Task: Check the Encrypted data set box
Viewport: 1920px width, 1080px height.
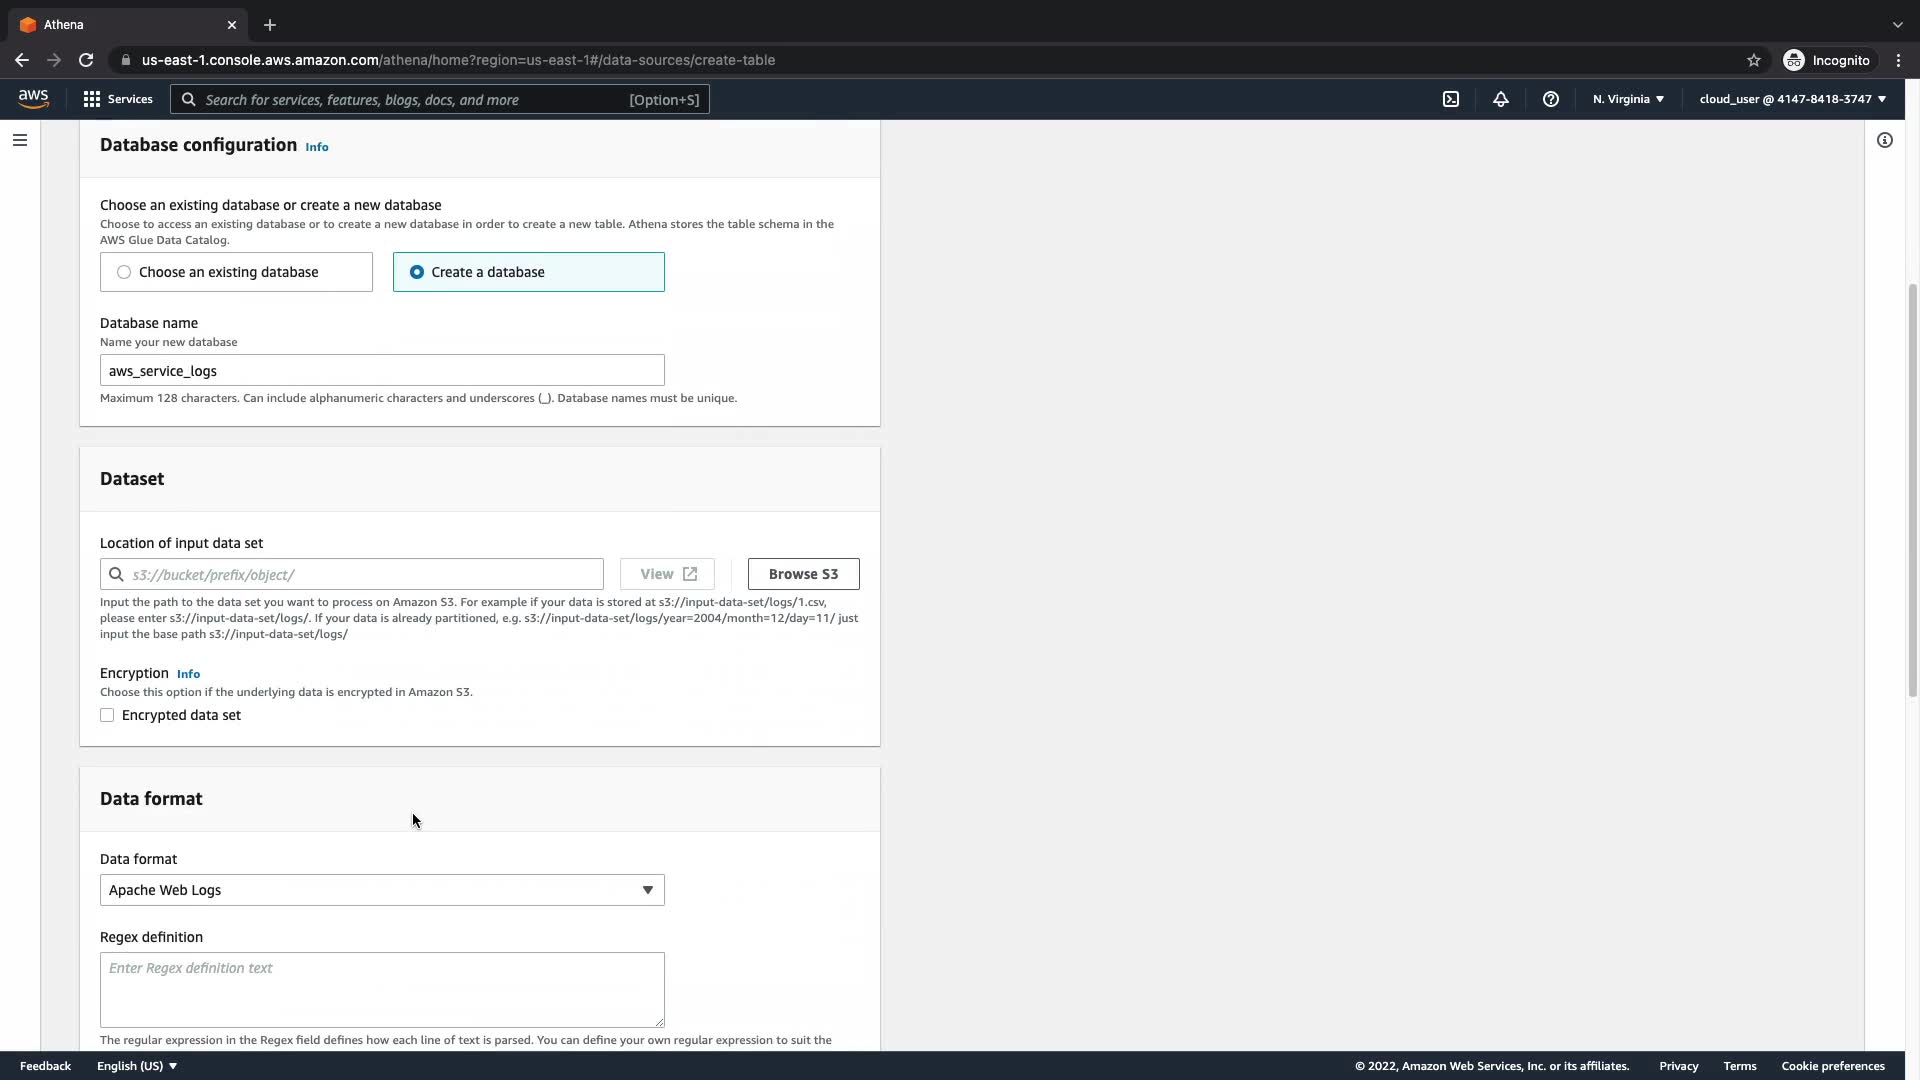Action: pyautogui.click(x=107, y=715)
